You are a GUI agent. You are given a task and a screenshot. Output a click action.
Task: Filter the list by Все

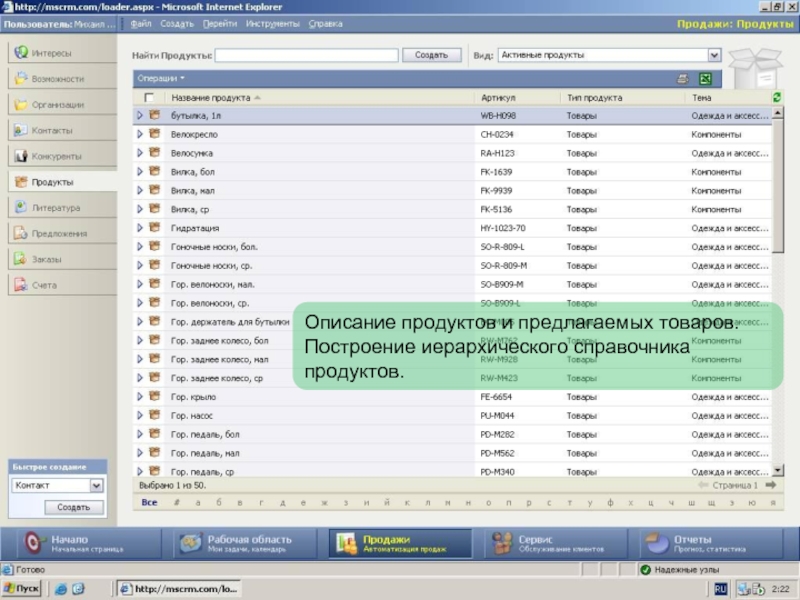[149, 503]
